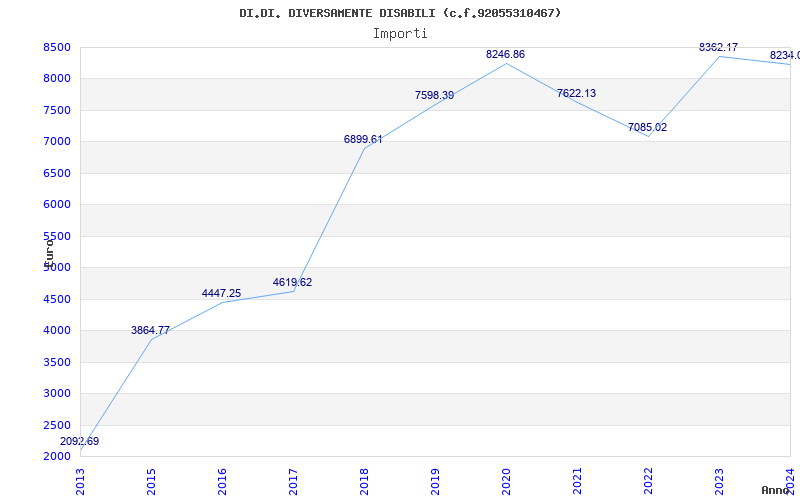
Task: Click the 4000 y-axis value
Action: tap(57, 331)
